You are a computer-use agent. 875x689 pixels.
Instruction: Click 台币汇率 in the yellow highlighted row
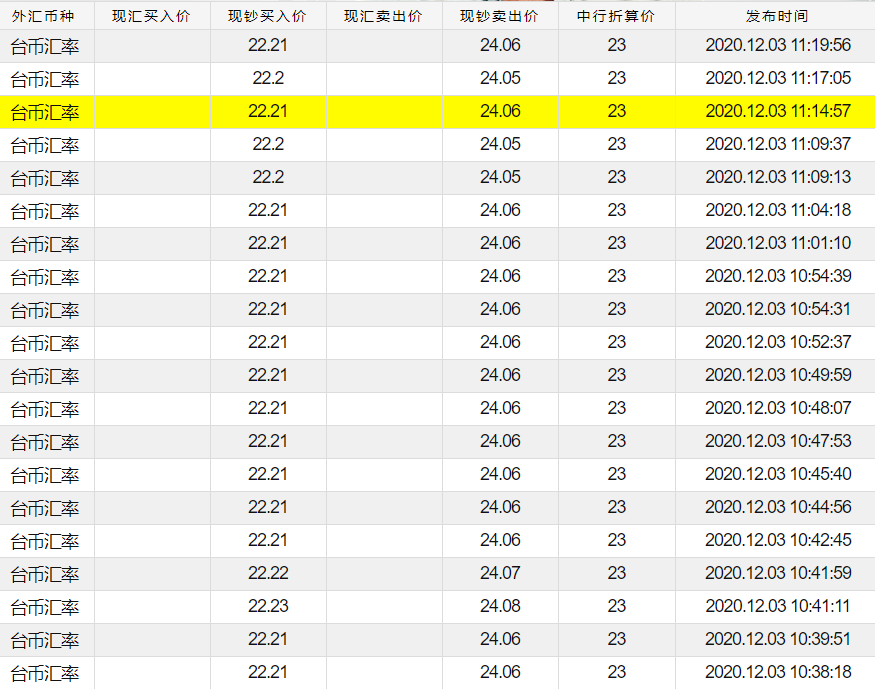click(45, 112)
